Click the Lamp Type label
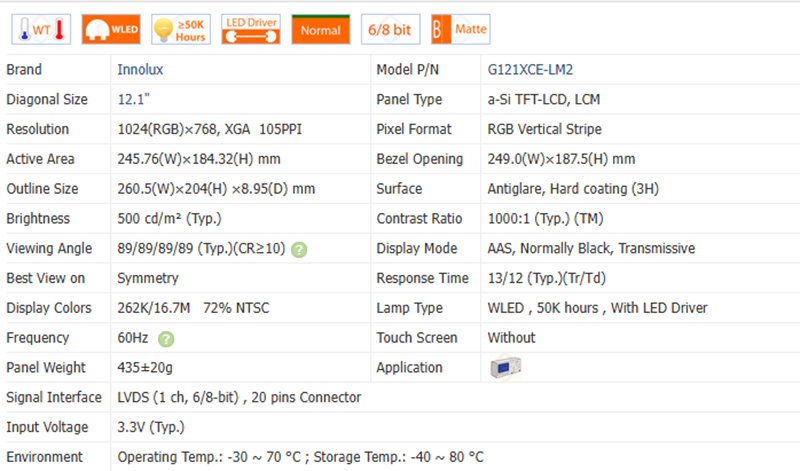The height and width of the screenshot is (471, 800). pyautogui.click(x=410, y=308)
